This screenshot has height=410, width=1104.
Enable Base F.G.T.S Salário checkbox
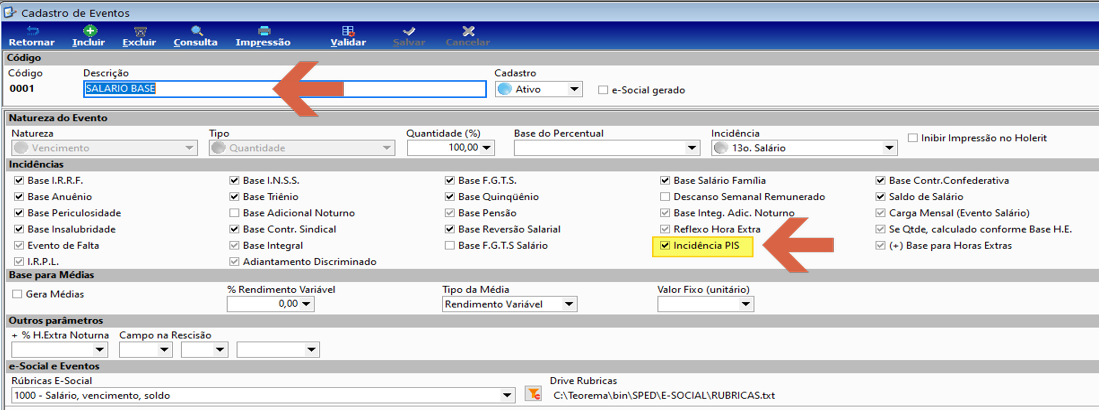[449, 246]
